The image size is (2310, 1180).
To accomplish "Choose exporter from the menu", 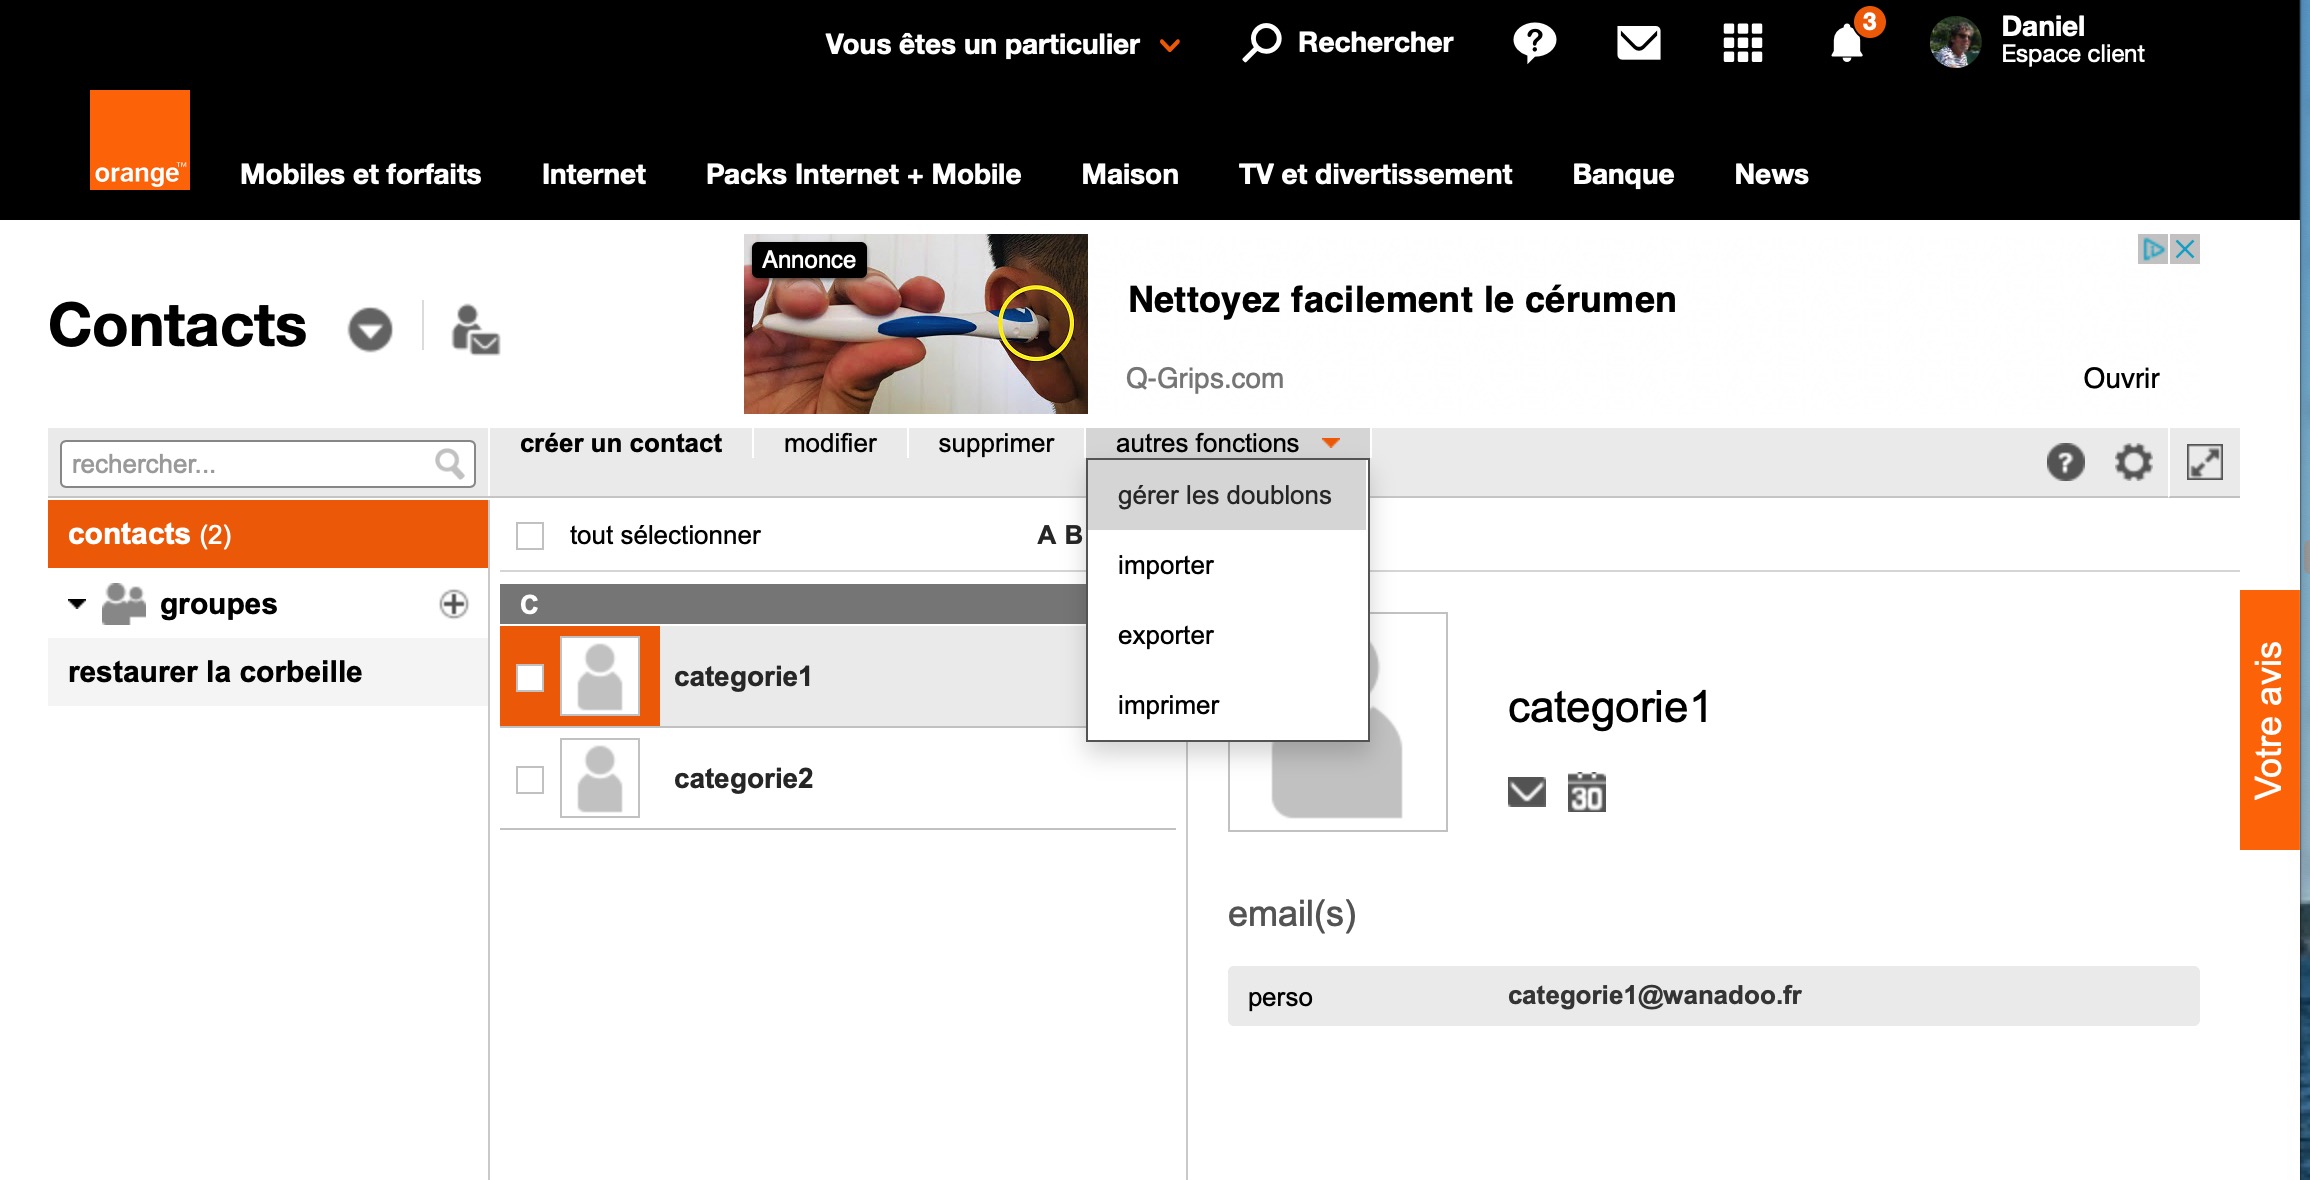I will click(1165, 636).
